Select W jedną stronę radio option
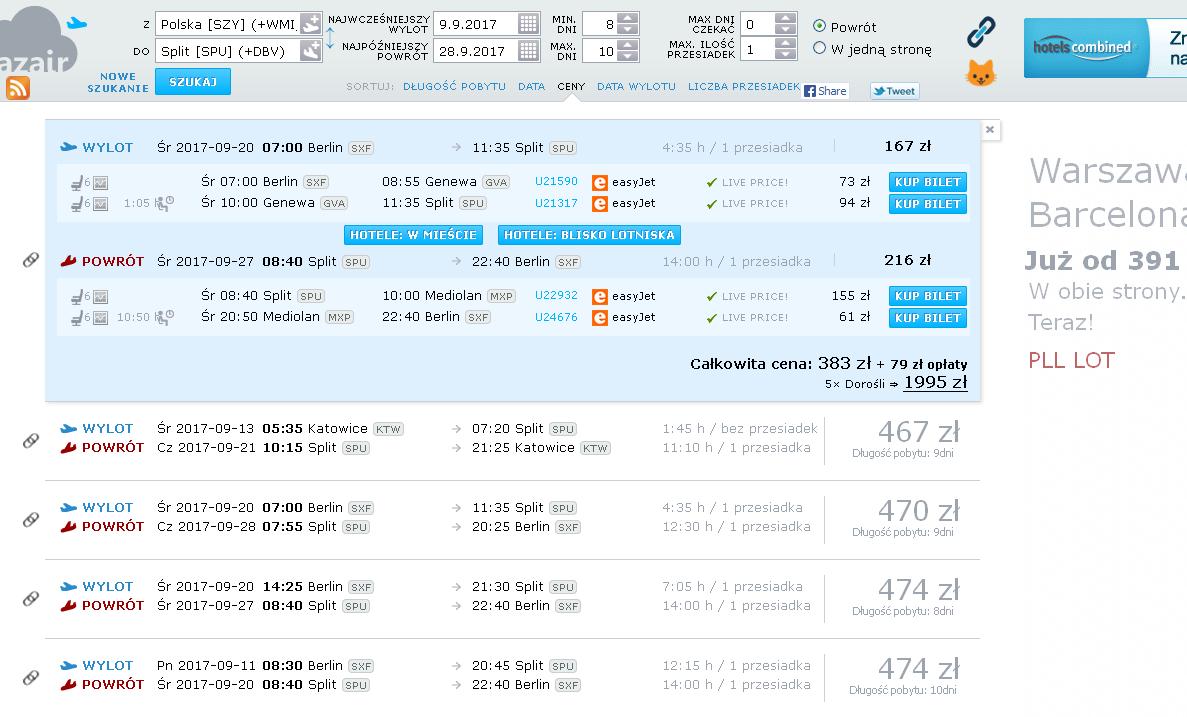This screenshot has height=717, width=1187. (819, 48)
